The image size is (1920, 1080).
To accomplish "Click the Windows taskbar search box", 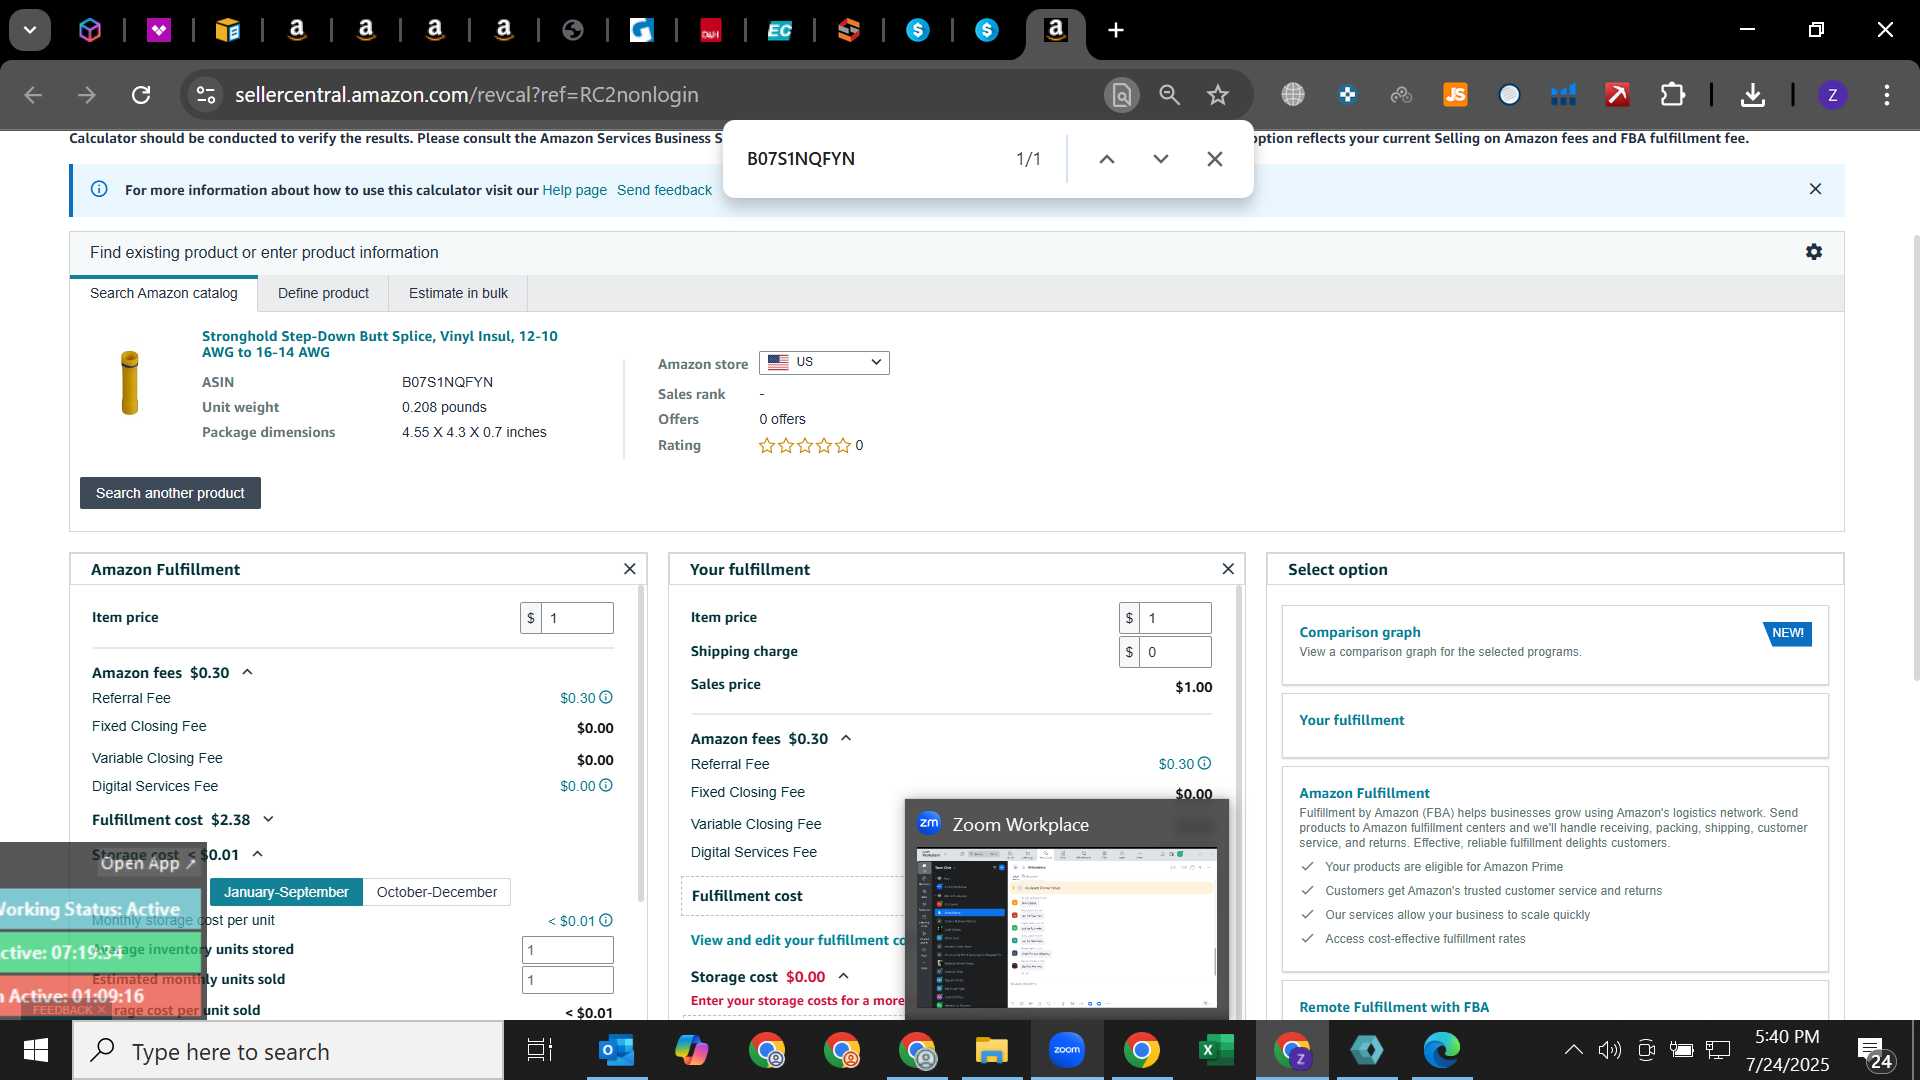I will 288,1051.
